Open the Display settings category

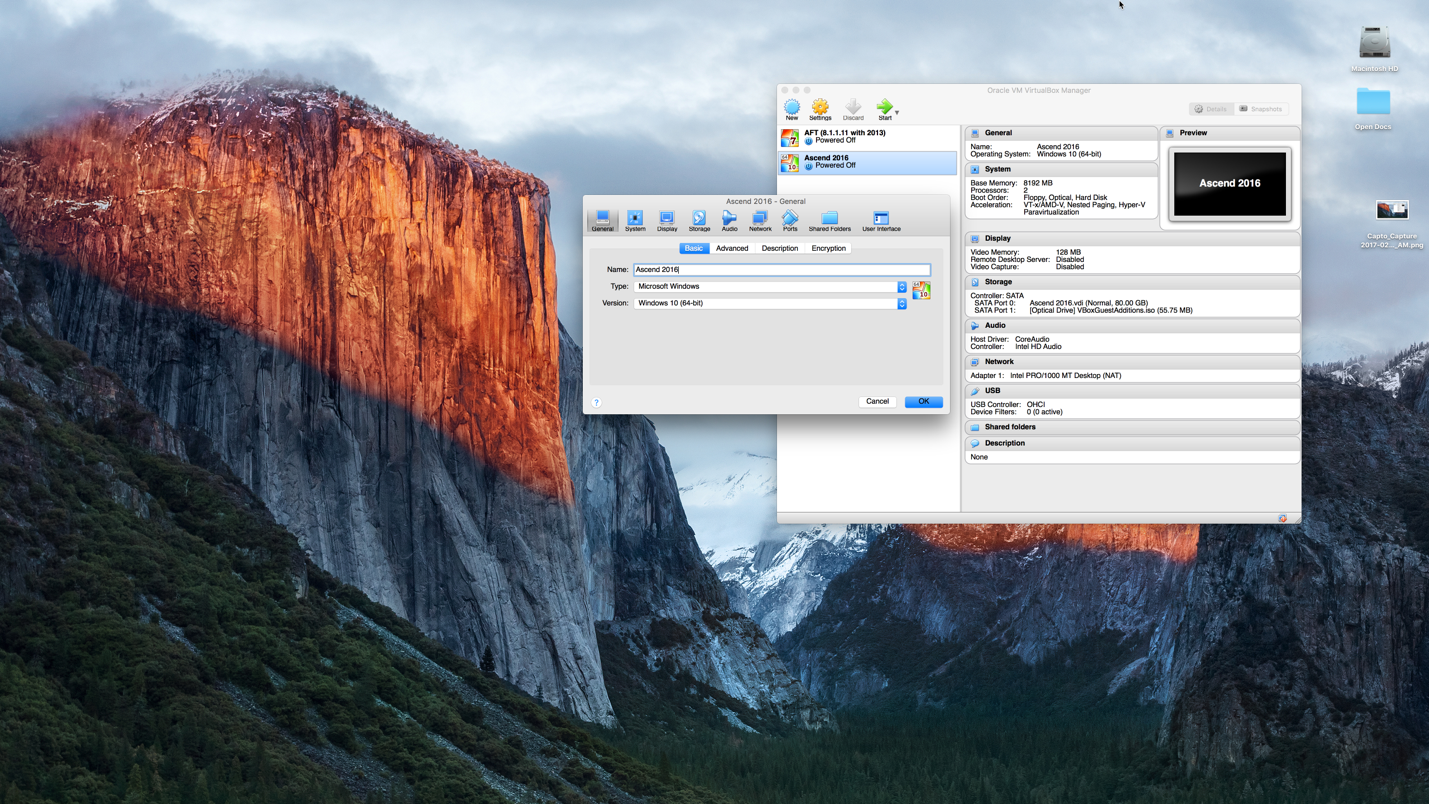667,221
